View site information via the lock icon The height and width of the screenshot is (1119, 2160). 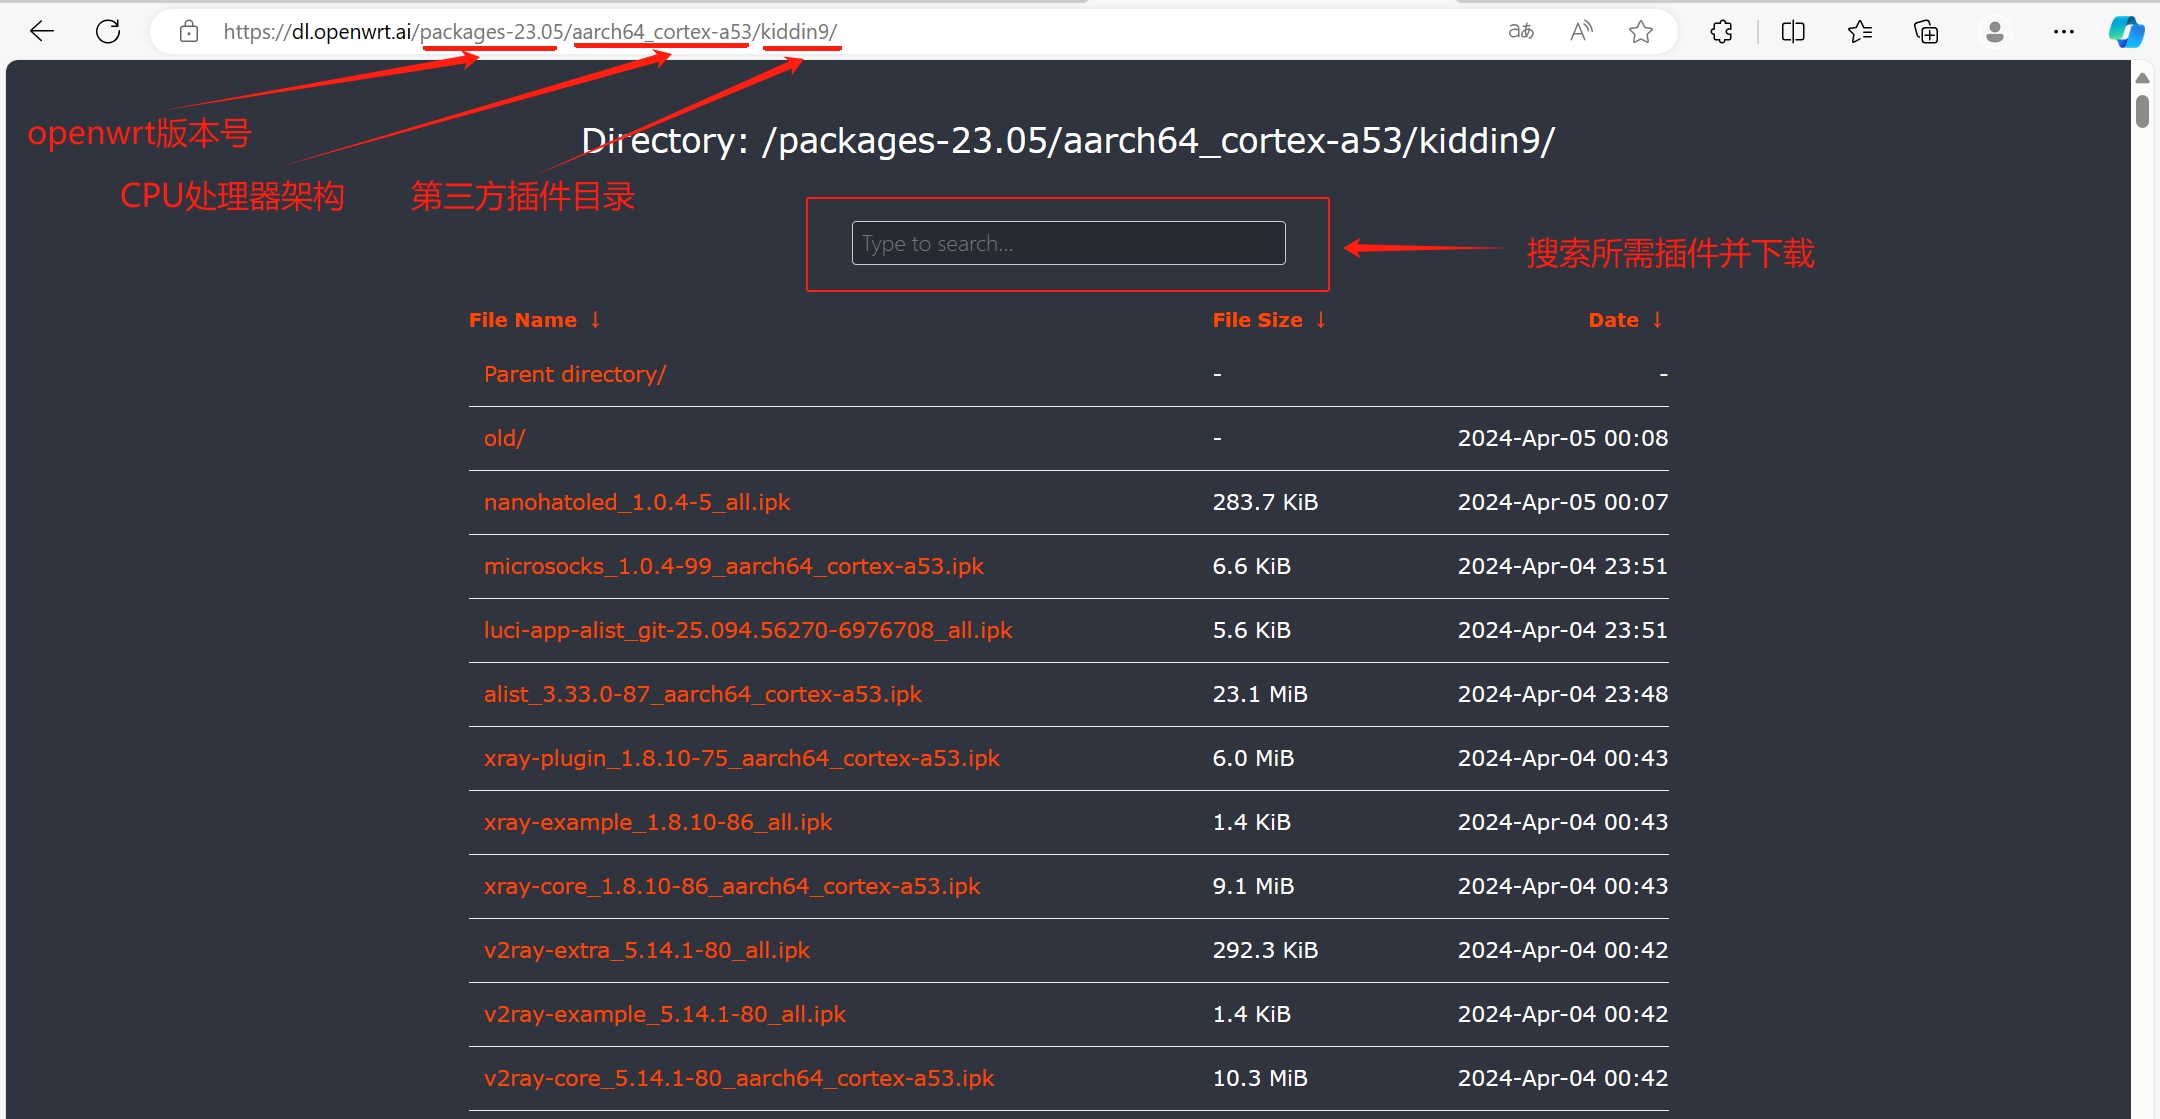[188, 32]
